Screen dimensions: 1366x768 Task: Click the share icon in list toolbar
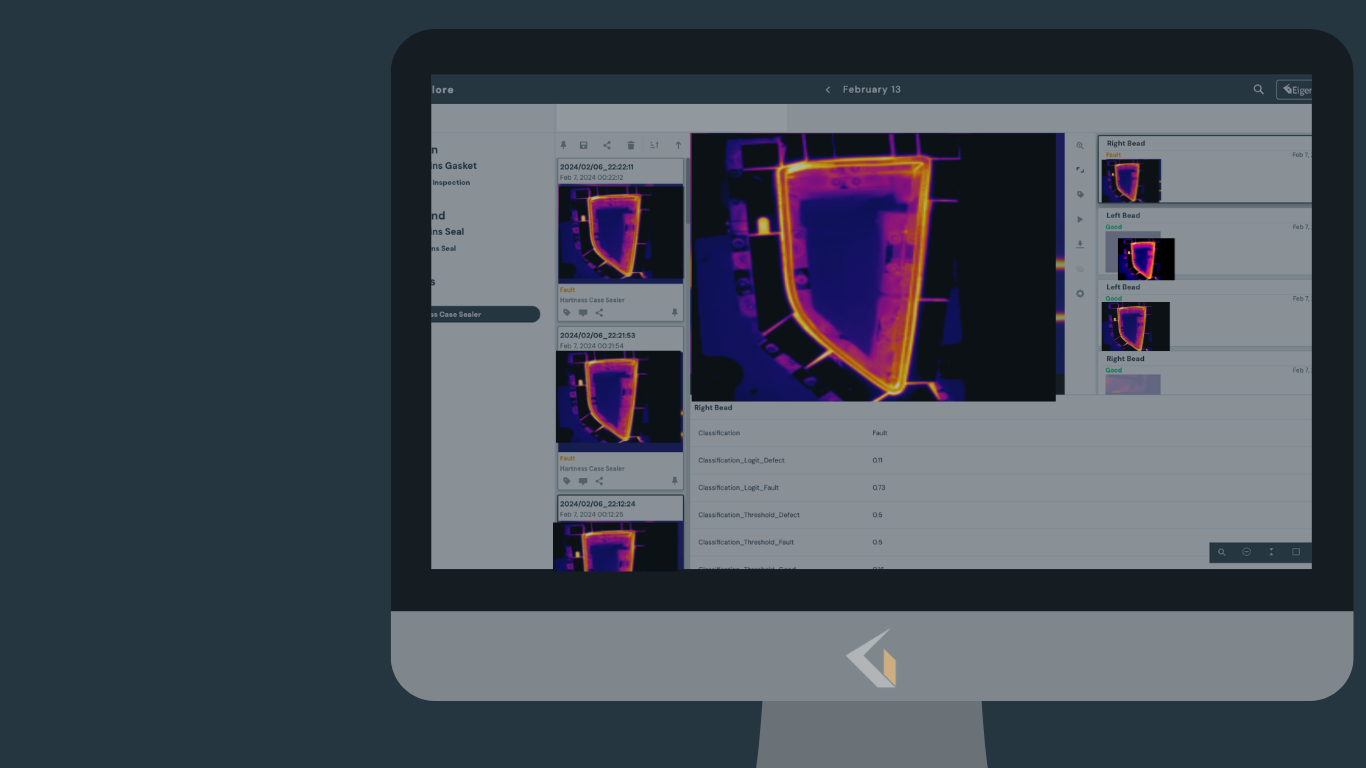point(607,146)
